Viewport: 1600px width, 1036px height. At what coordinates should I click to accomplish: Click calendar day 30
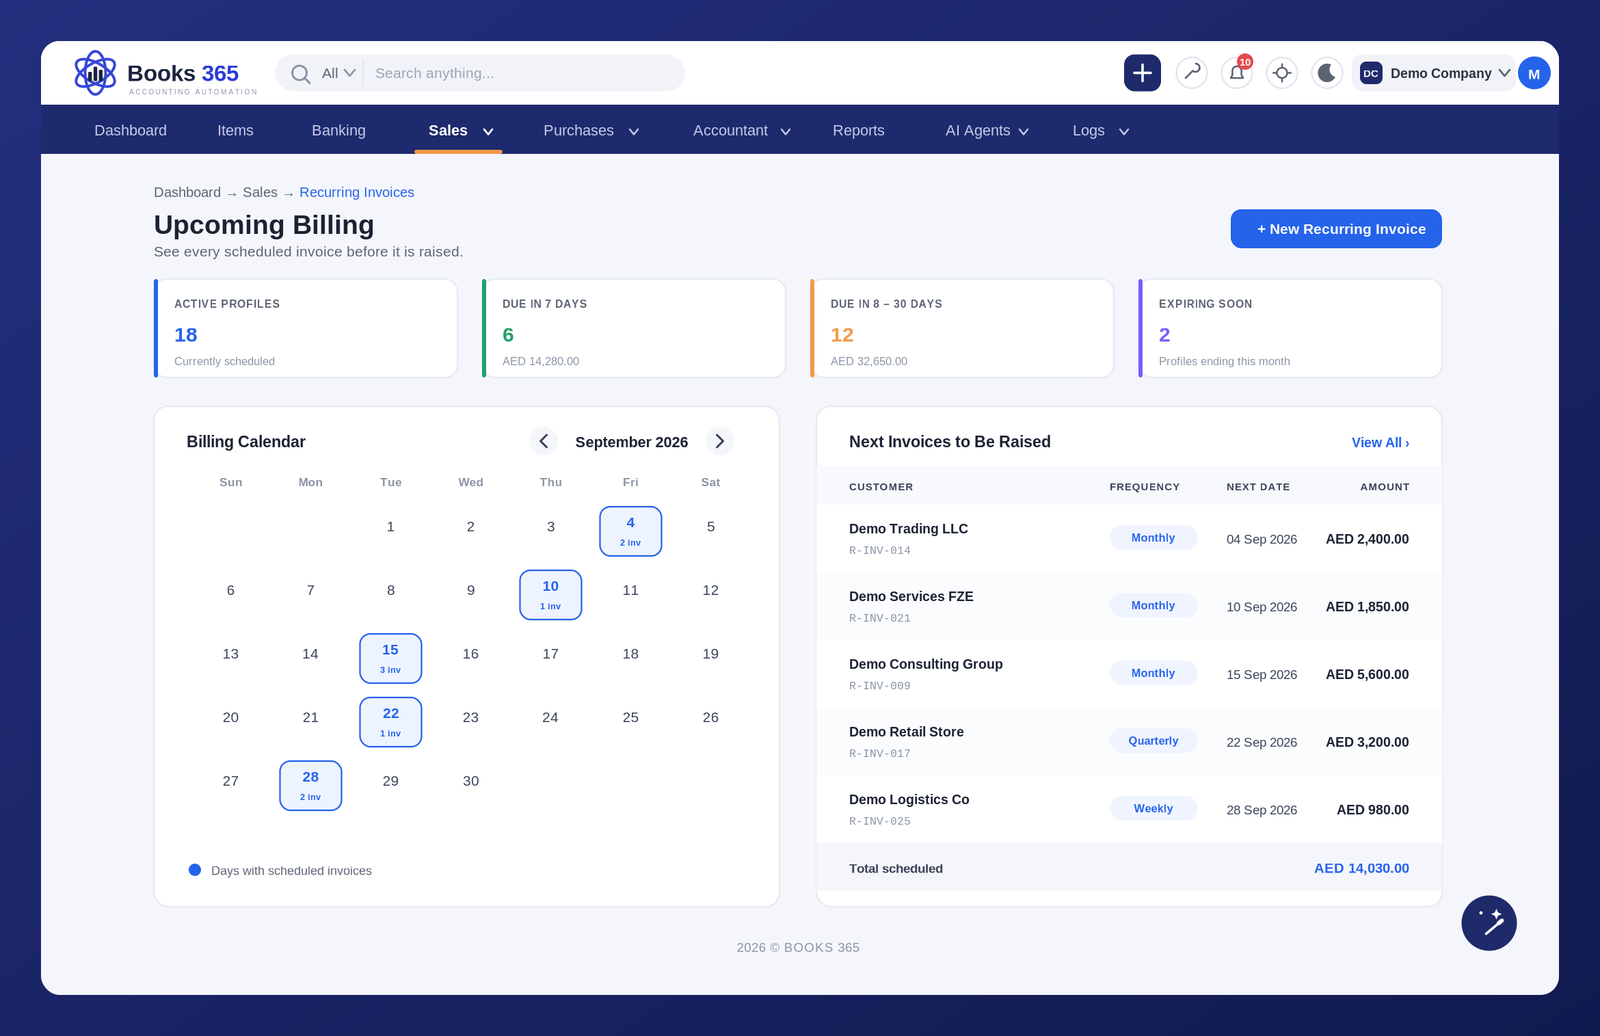click(470, 780)
